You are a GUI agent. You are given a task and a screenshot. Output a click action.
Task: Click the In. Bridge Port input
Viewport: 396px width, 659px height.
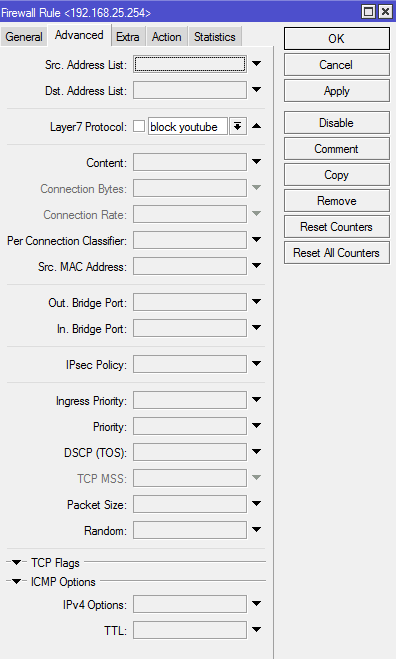tap(190, 328)
